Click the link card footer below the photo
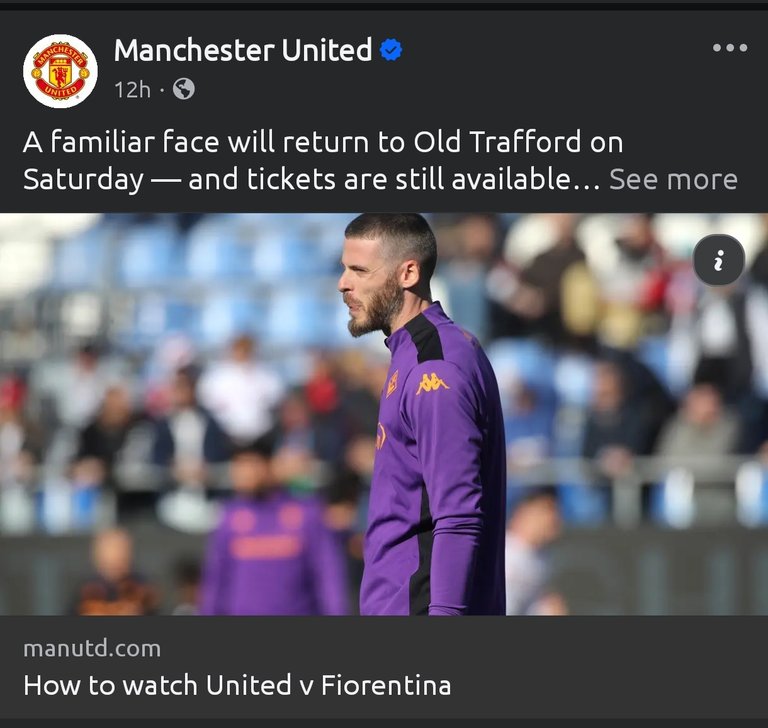768x728 pixels. (x=384, y=667)
